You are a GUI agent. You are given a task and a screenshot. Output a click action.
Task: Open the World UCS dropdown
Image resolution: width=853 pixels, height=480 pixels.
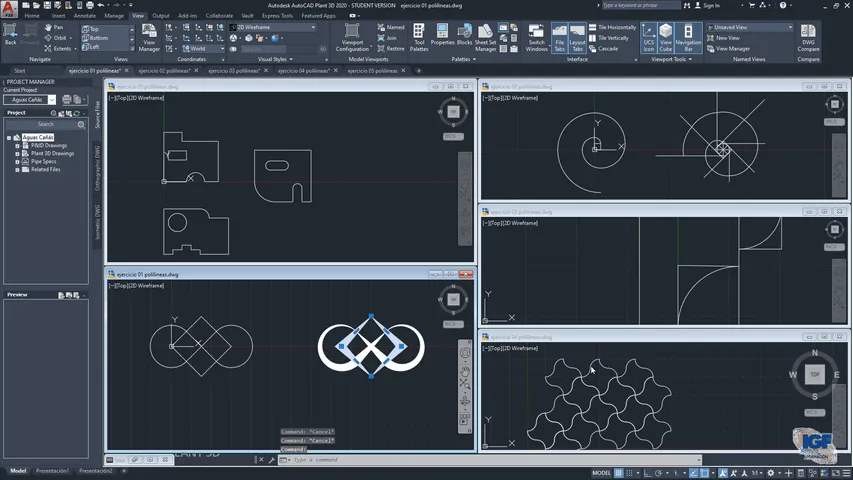203,48
